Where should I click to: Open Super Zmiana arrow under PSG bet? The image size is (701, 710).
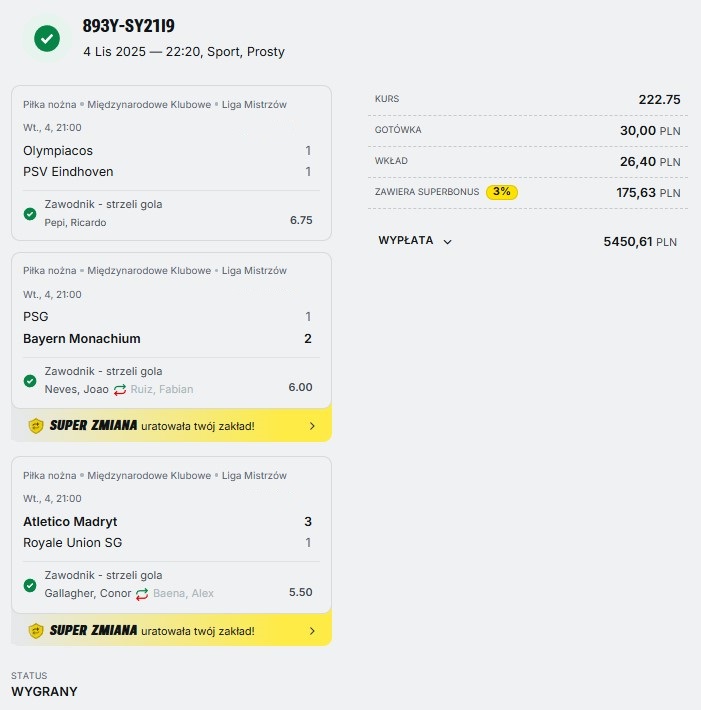(312, 426)
